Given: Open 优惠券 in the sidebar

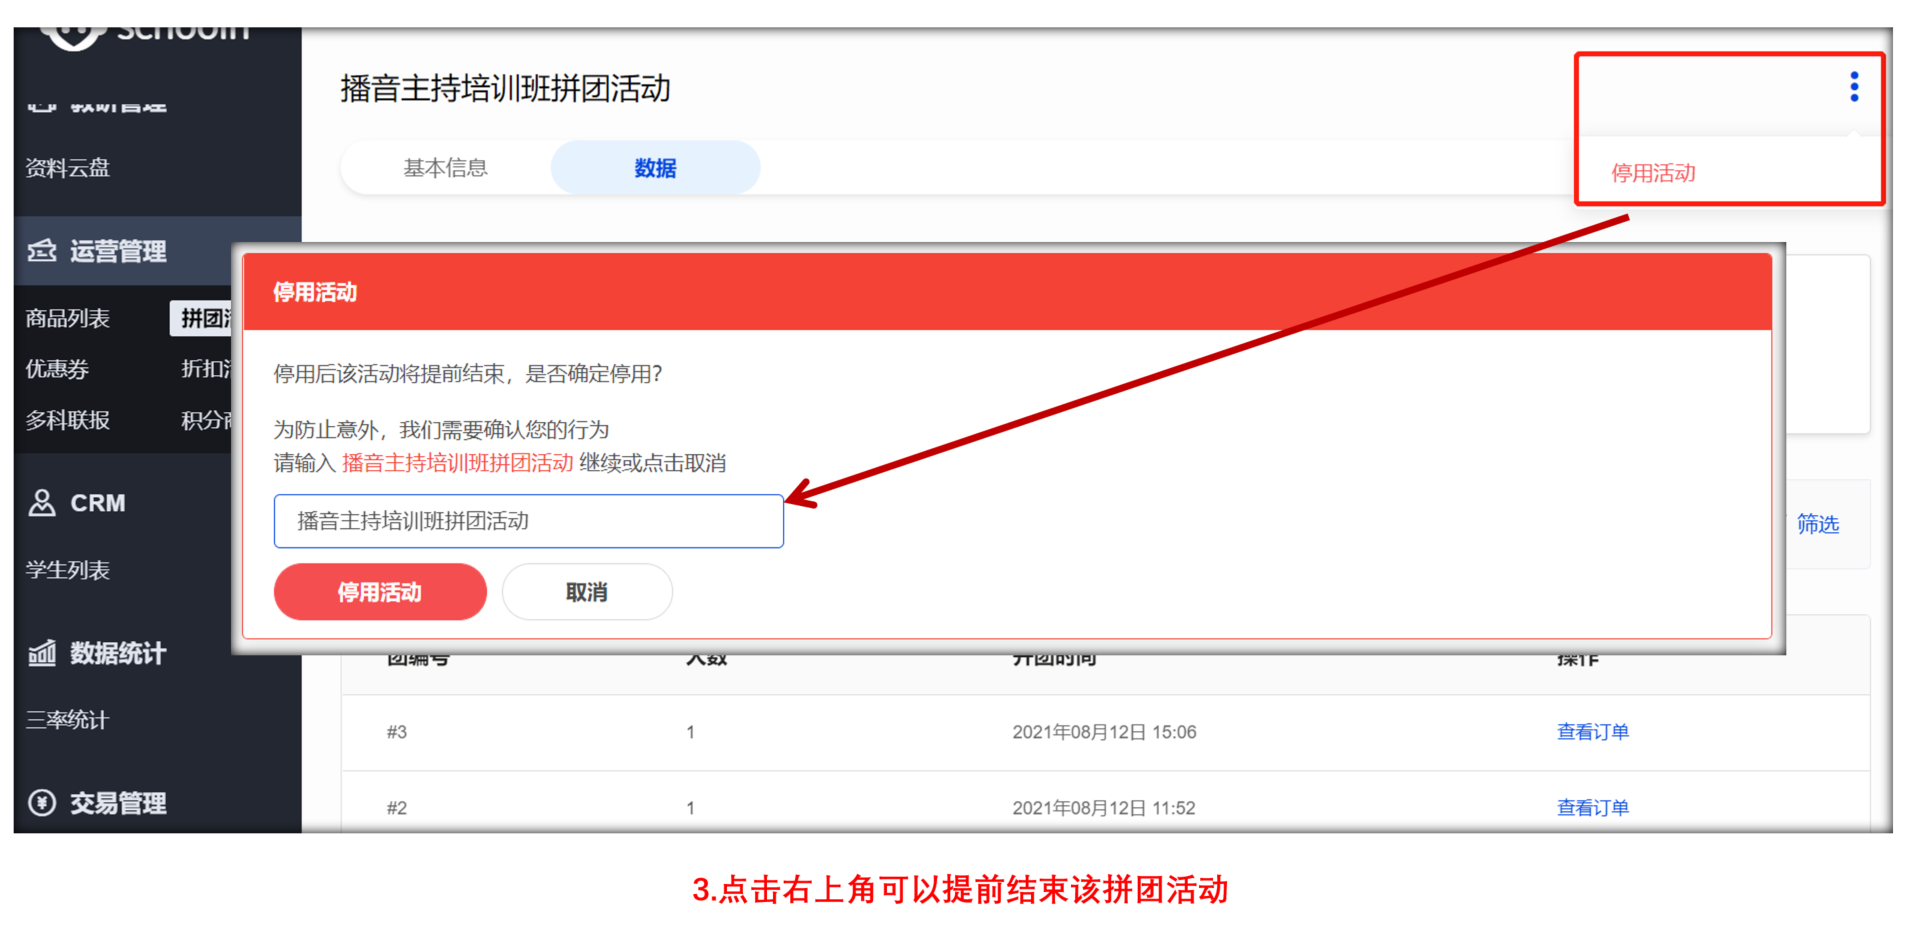Looking at the screenshot, I should pos(57,369).
